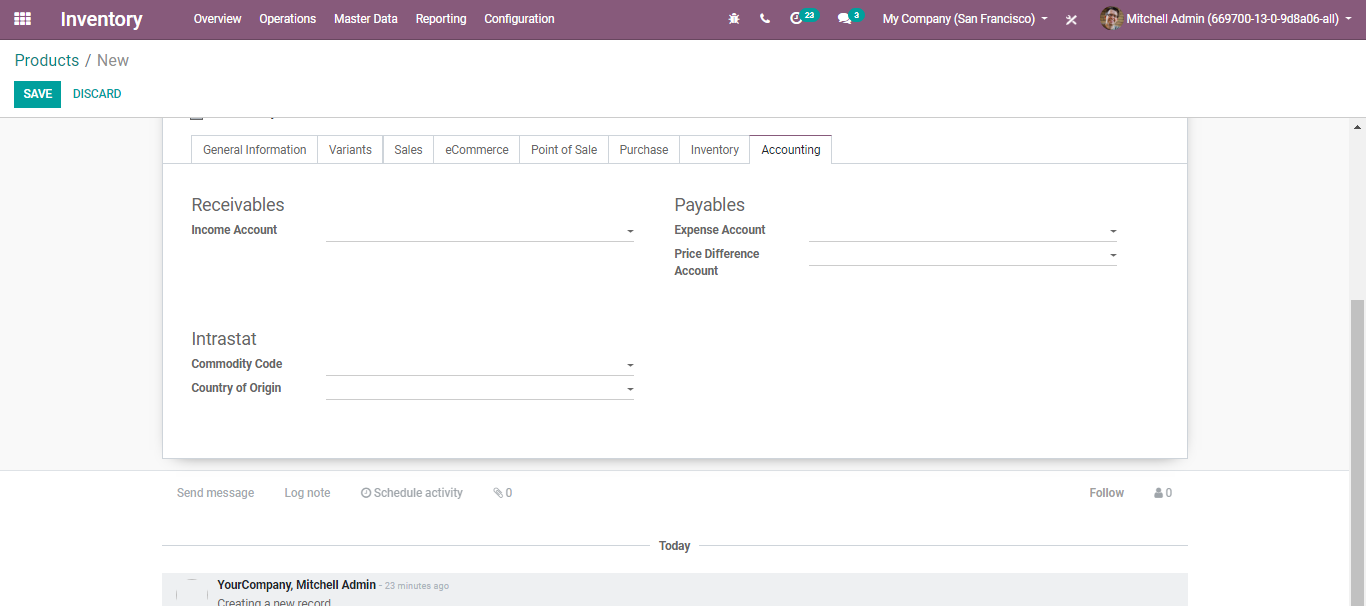Click the paperclip attachments icon
The image size is (1366, 606).
pos(498,493)
